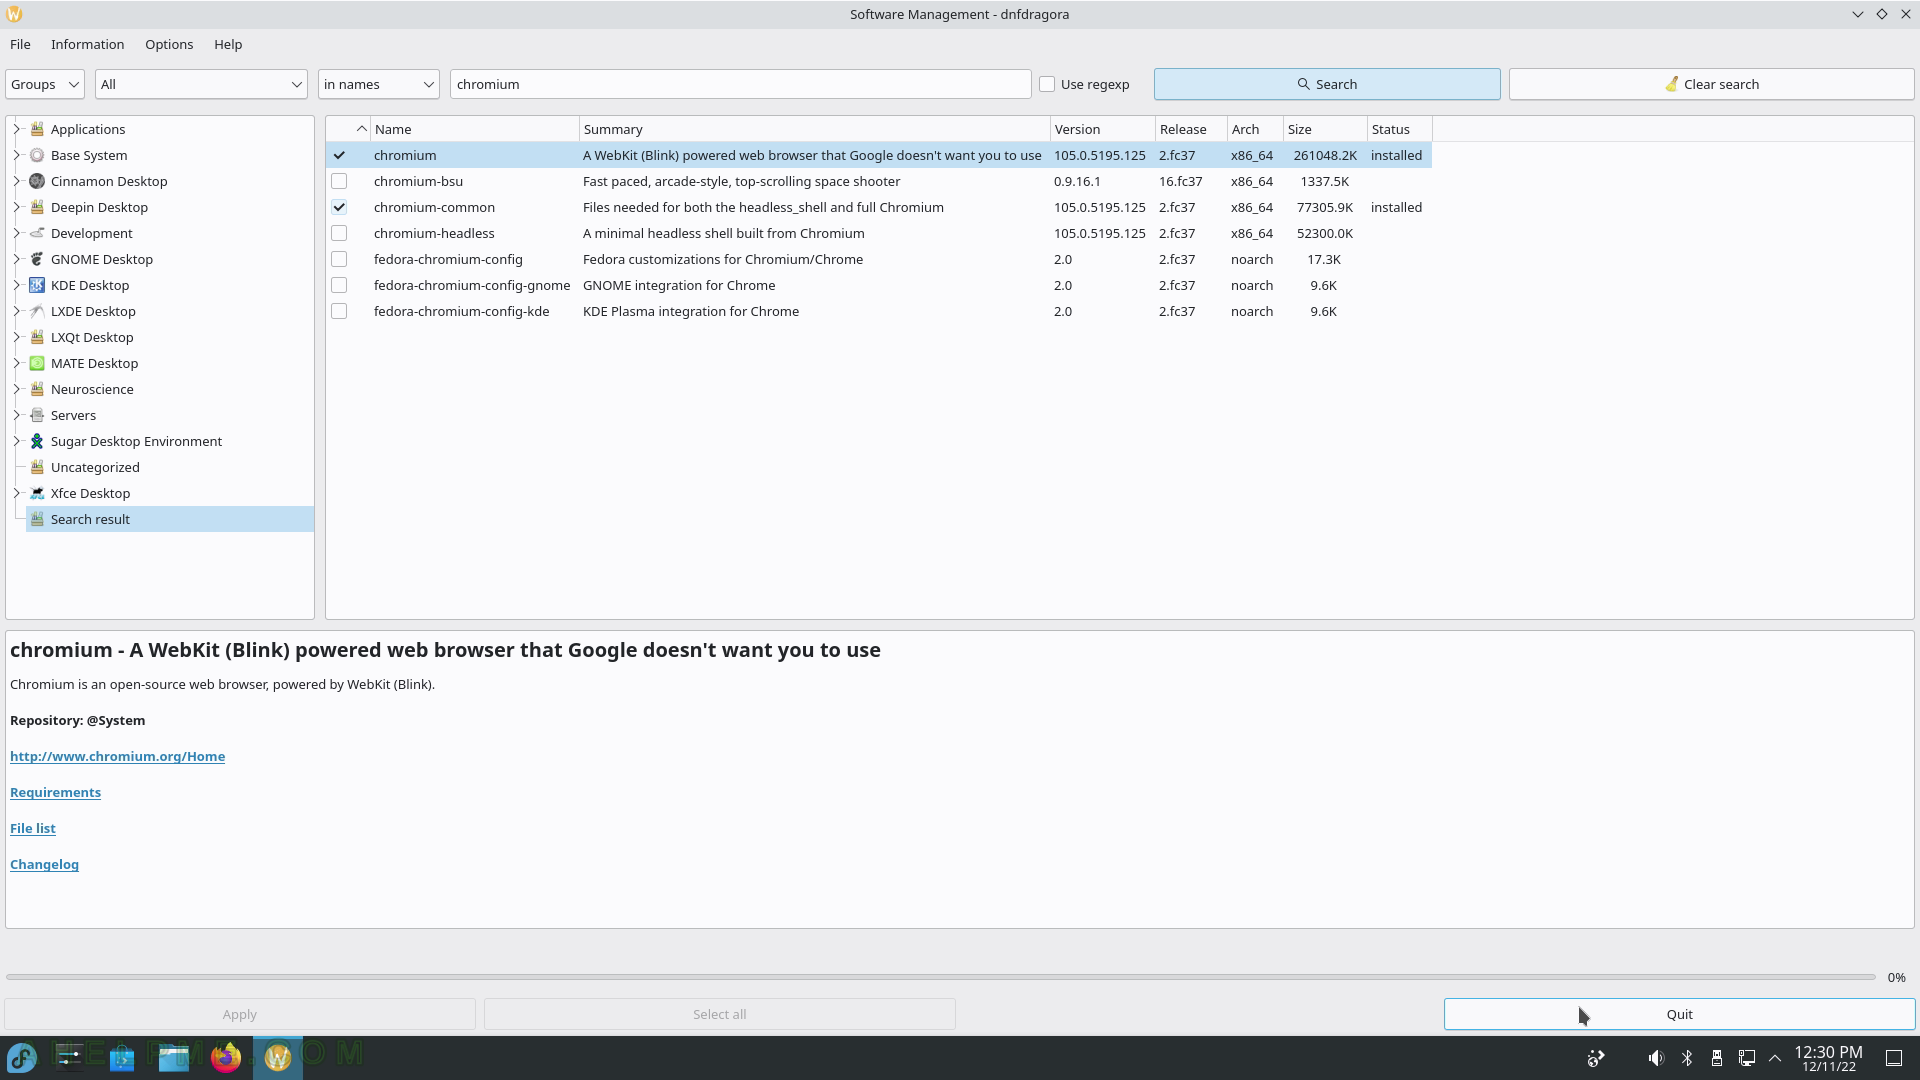The width and height of the screenshot is (1920, 1080).
Task: Expand the LXQt Desktop tree node
Action: click(x=16, y=337)
